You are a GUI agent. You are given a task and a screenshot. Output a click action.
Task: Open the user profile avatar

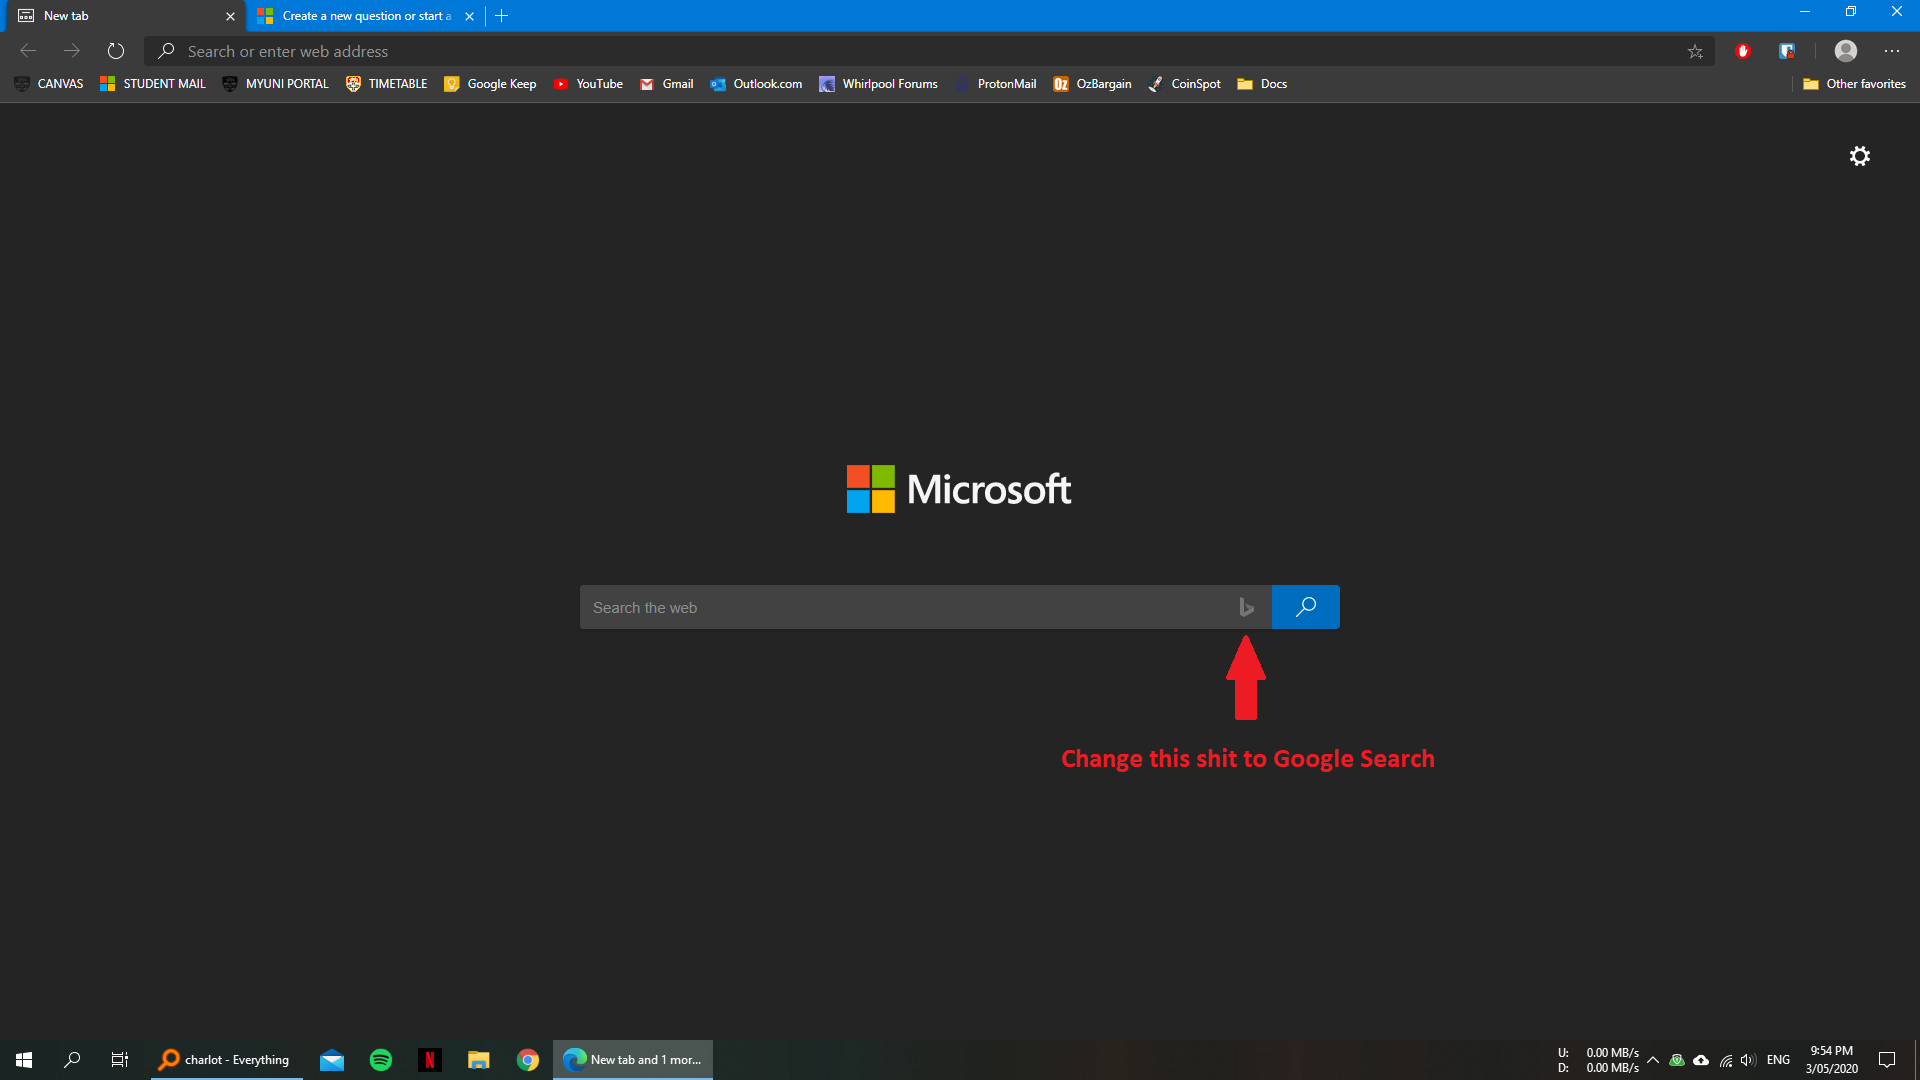[x=1846, y=51]
